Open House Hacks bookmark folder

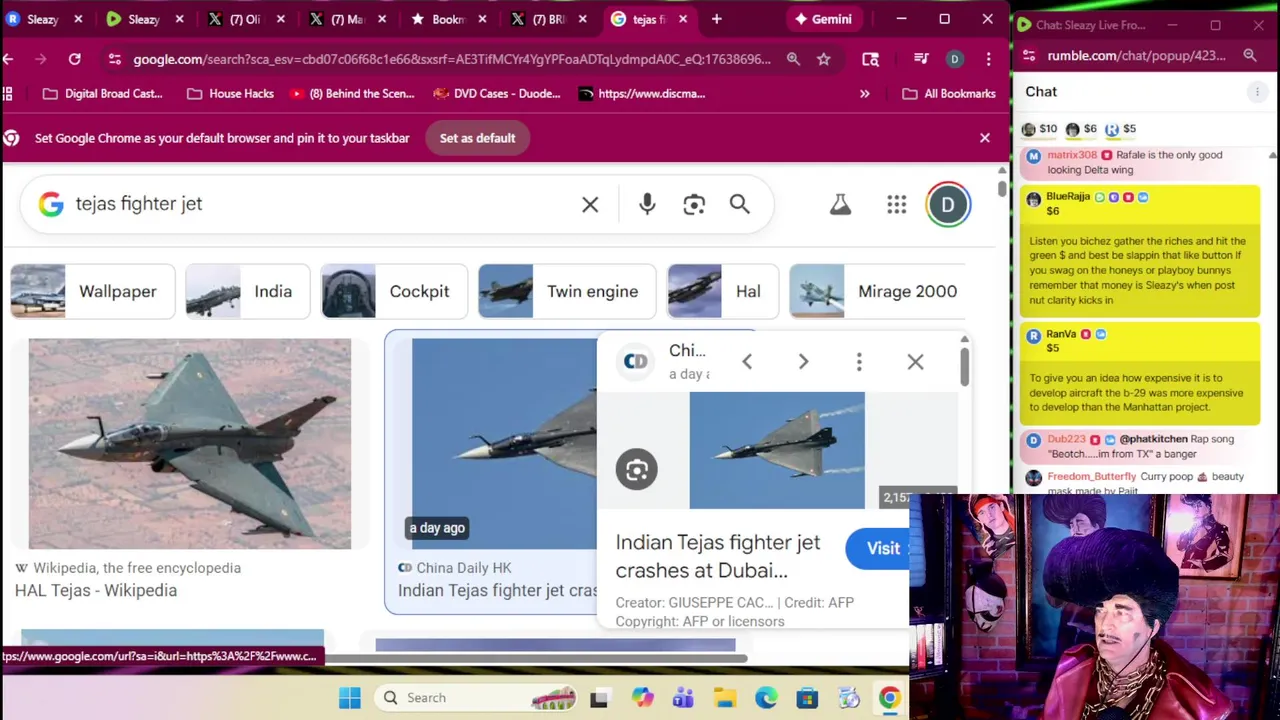point(231,93)
